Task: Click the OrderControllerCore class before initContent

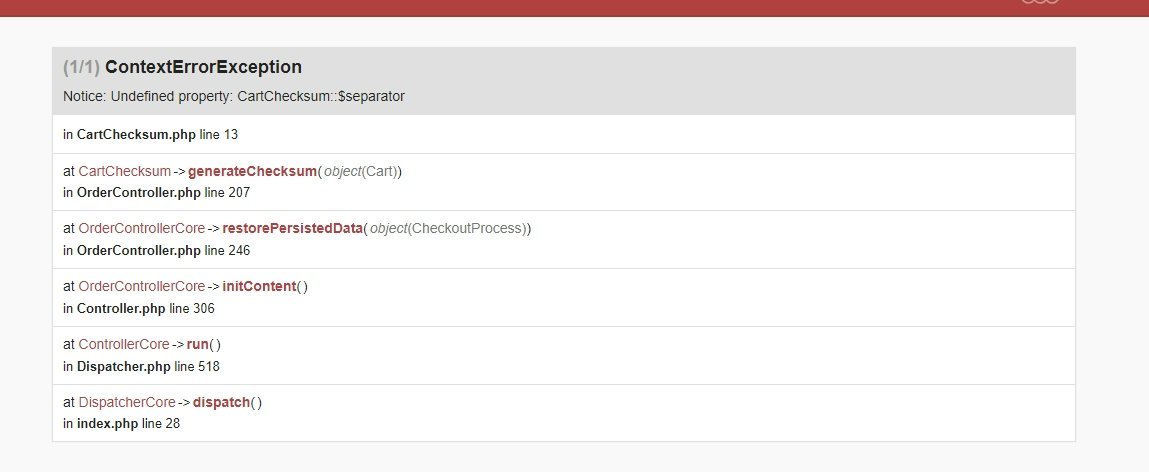Action: [x=141, y=287]
